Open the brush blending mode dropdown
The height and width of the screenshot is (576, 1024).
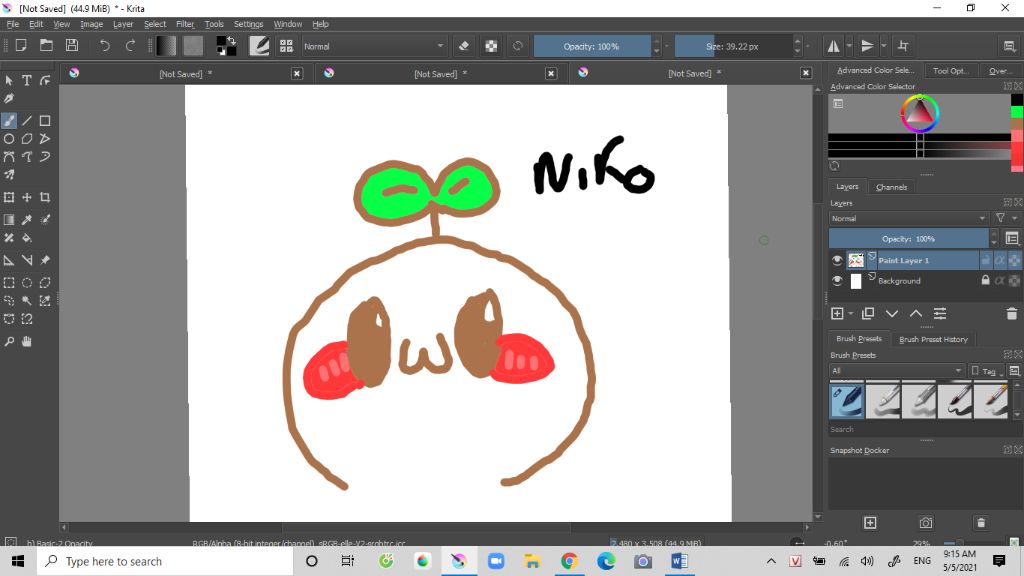coord(374,46)
